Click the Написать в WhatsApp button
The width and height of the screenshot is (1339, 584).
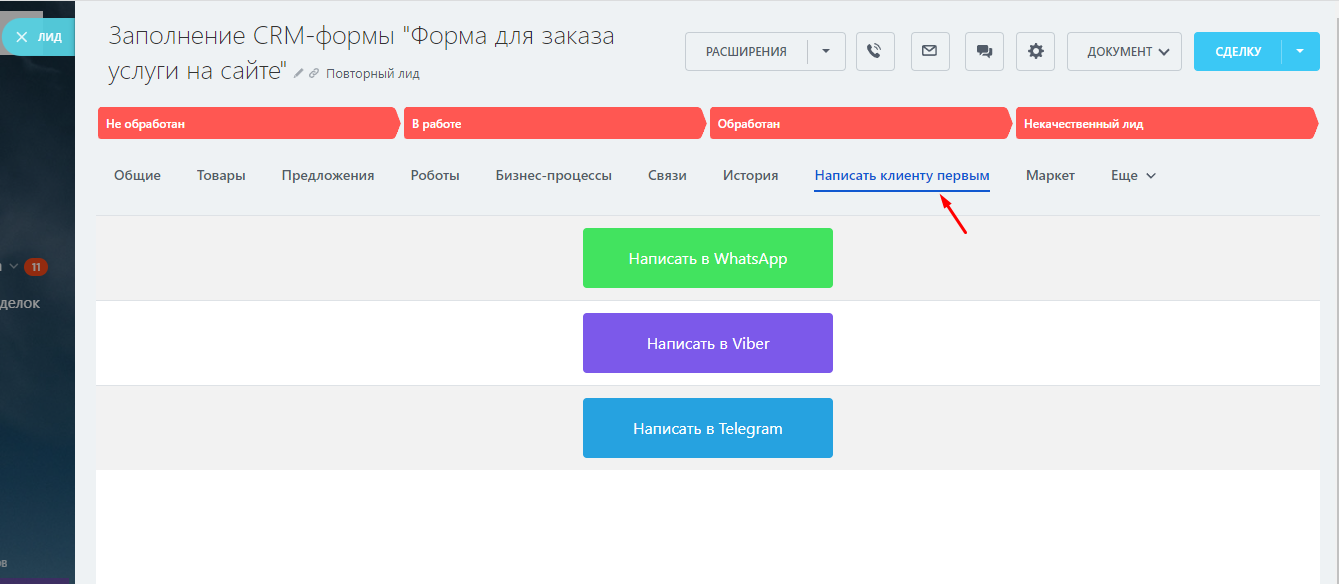pyautogui.click(x=708, y=258)
